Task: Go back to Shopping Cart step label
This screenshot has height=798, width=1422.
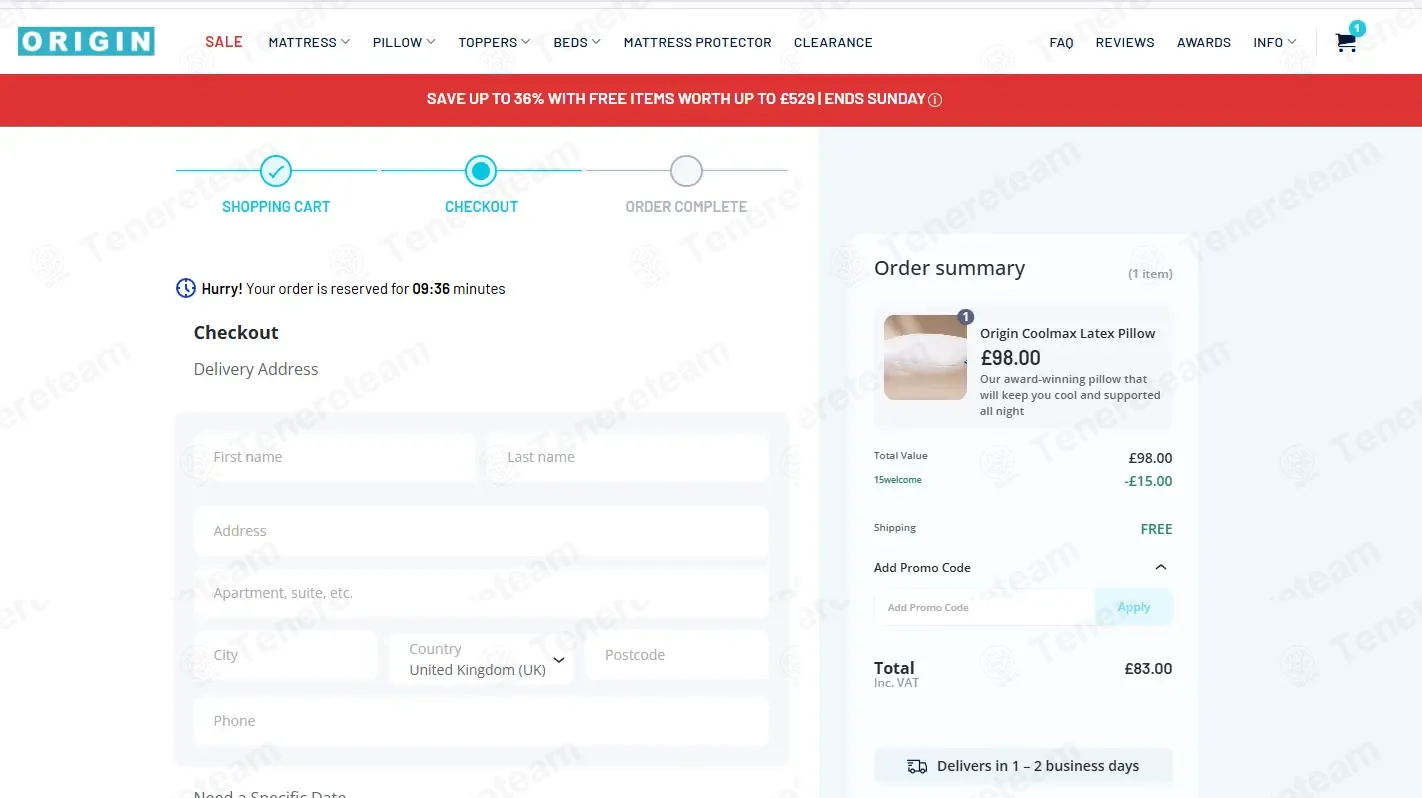Action: click(276, 207)
